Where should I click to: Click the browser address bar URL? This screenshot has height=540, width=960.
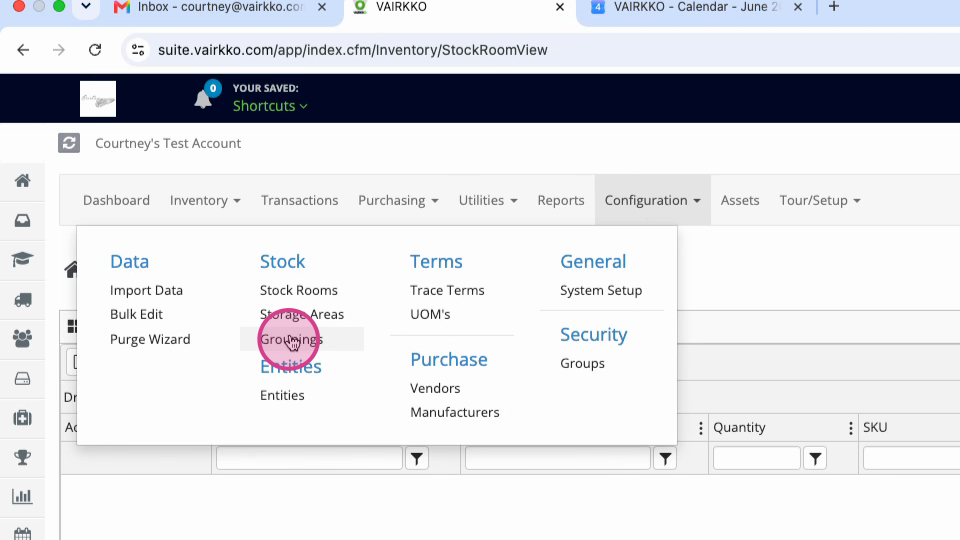(x=353, y=50)
